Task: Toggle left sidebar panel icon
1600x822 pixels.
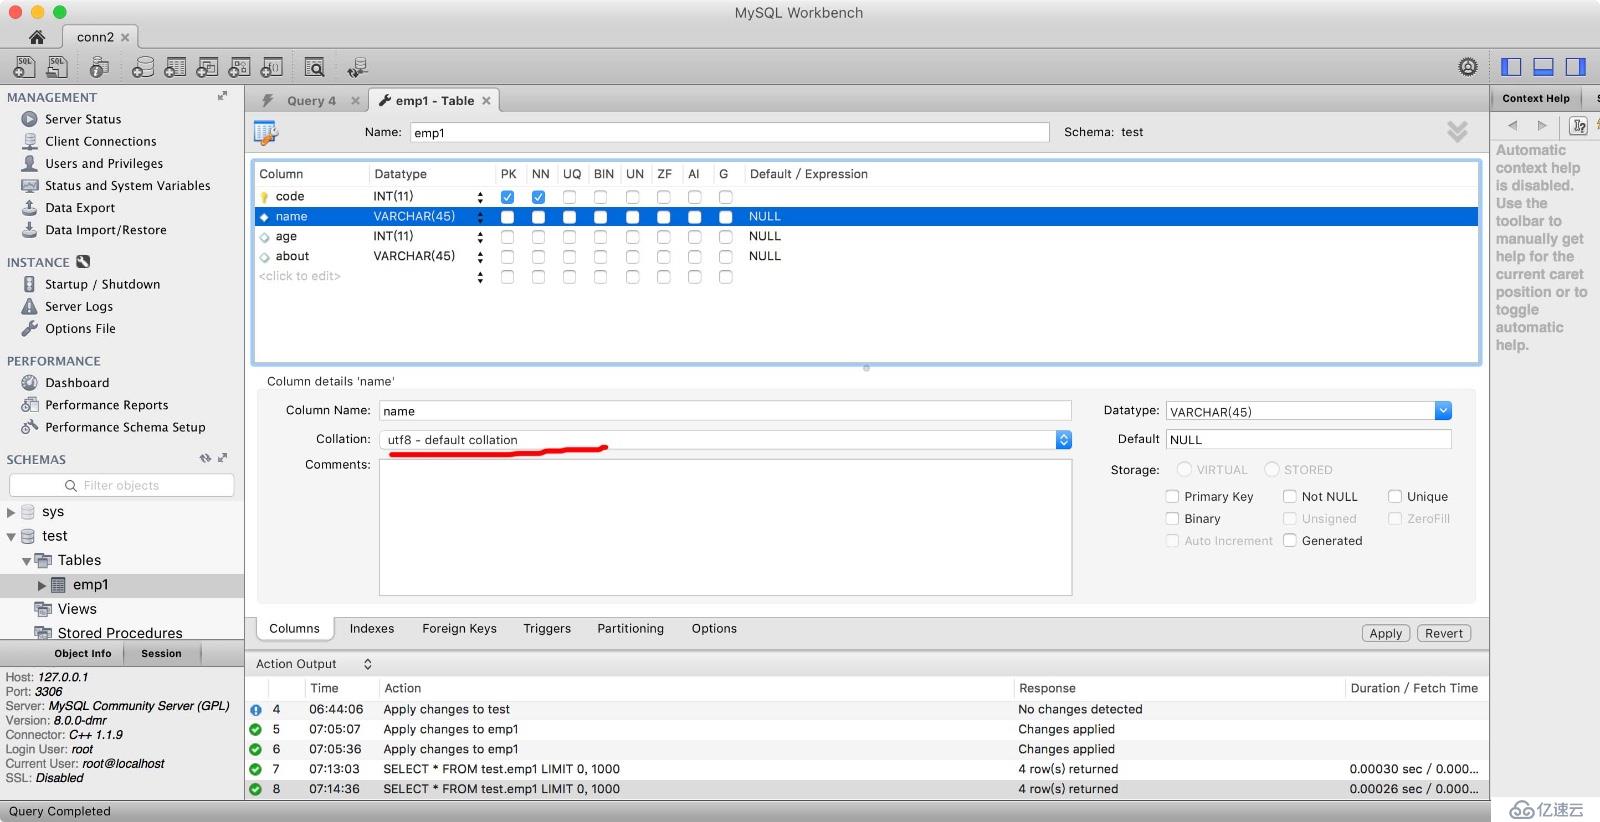Action: coord(1511,67)
